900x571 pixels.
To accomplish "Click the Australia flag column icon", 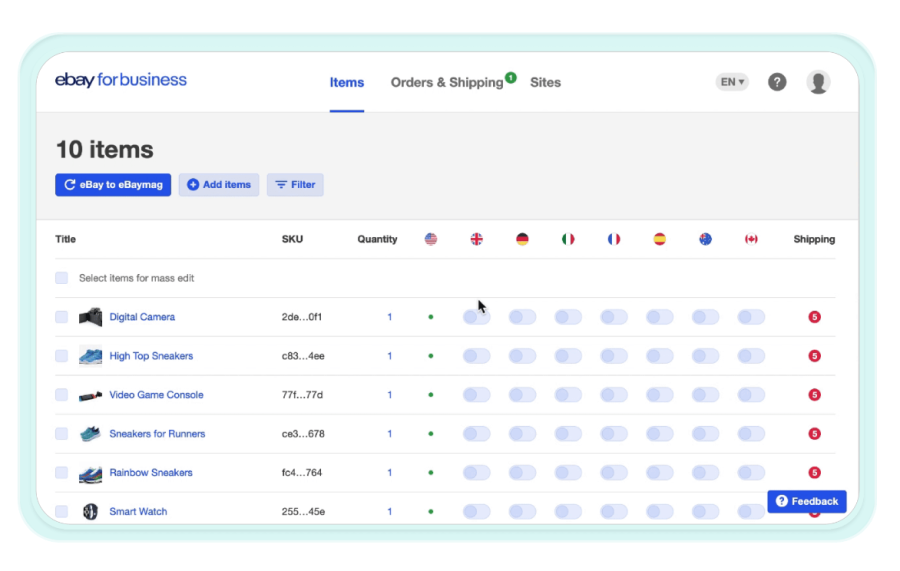I will click(x=705, y=239).
